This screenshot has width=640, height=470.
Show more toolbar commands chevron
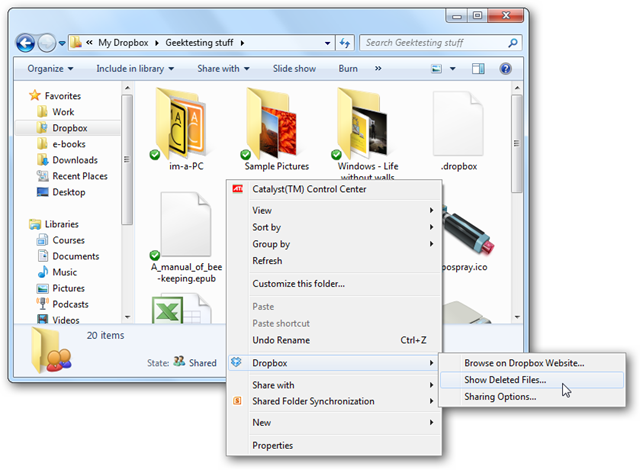click(378, 69)
